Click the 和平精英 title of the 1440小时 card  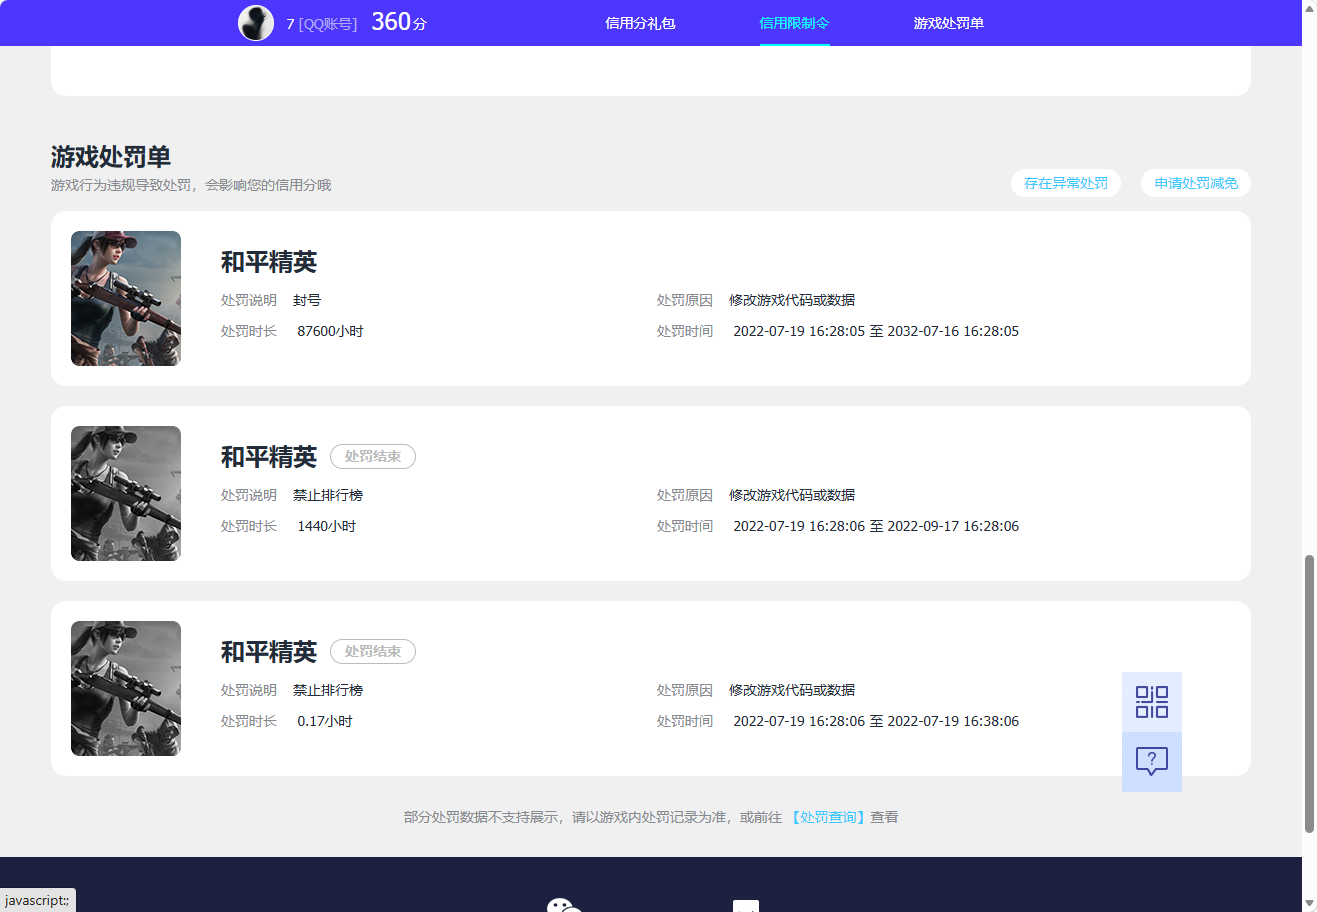[x=269, y=457]
